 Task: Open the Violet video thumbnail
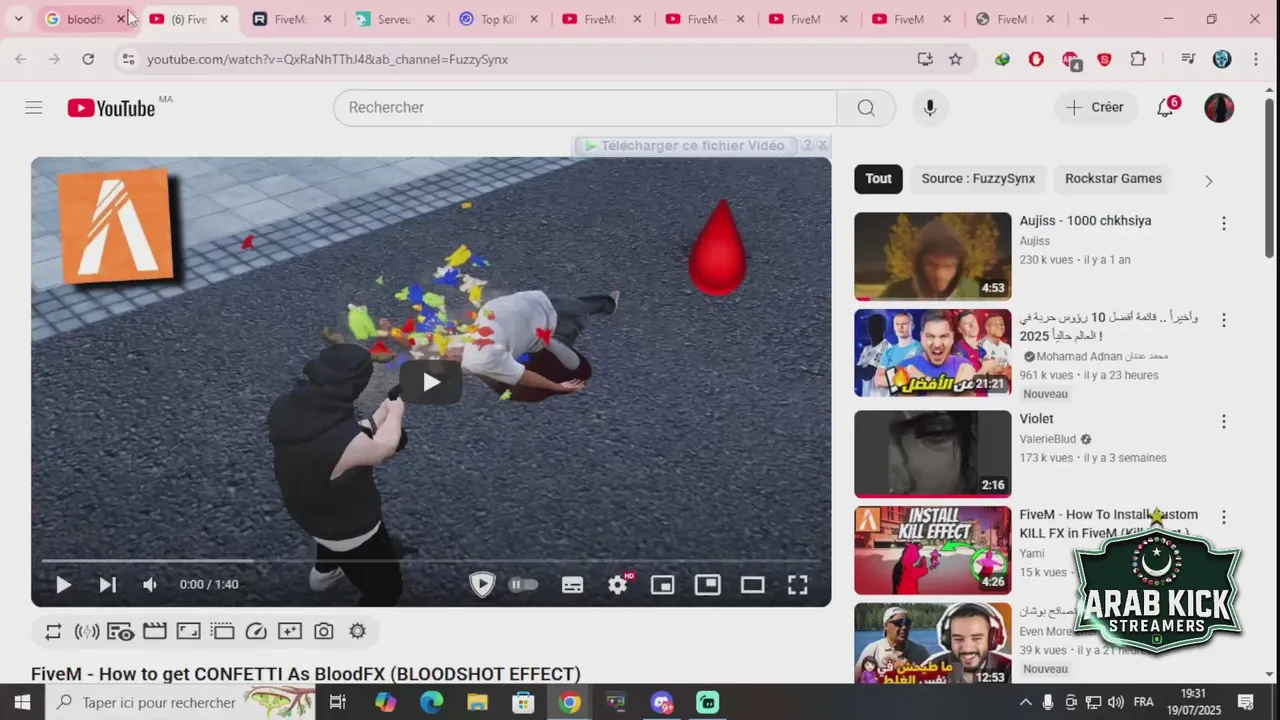(933, 454)
